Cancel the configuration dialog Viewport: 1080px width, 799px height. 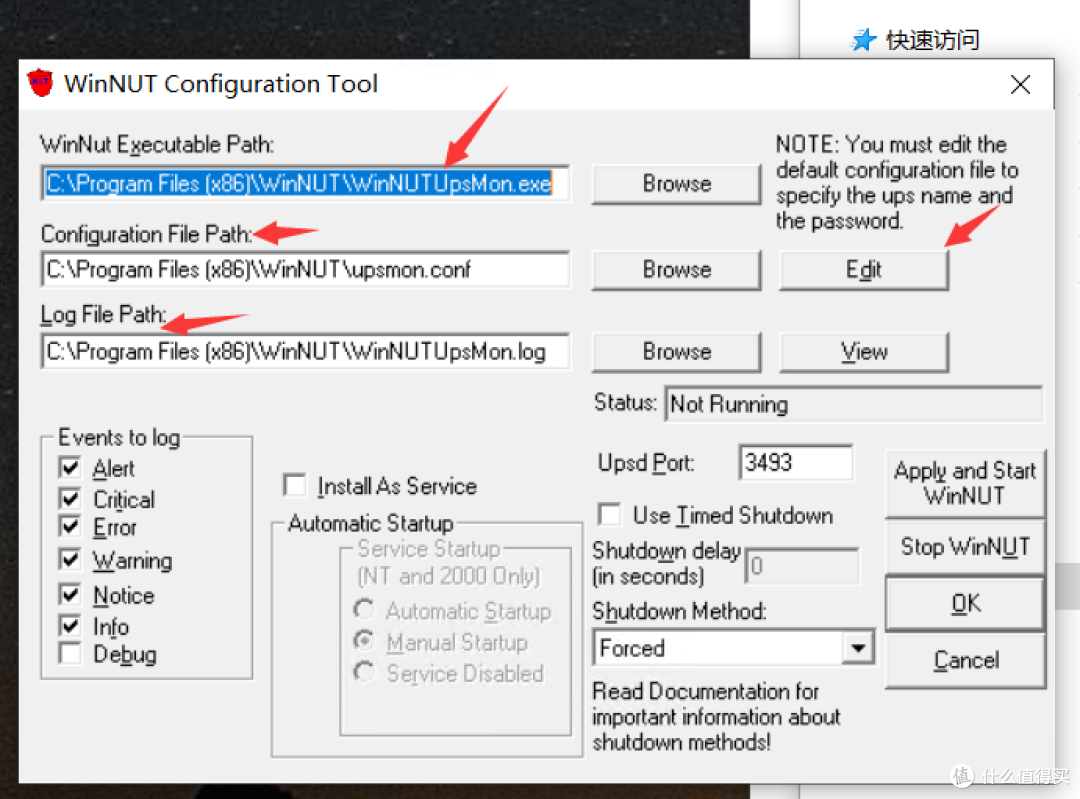(x=964, y=661)
